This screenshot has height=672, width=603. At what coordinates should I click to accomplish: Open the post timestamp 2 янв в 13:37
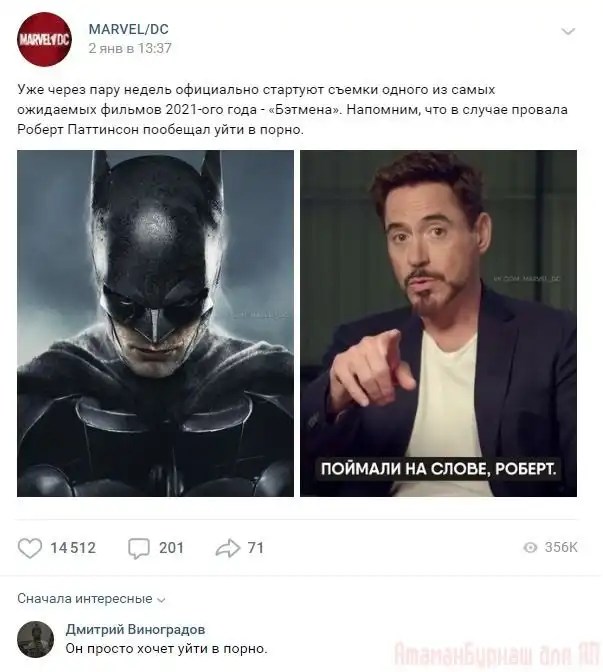[x=130, y=48]
